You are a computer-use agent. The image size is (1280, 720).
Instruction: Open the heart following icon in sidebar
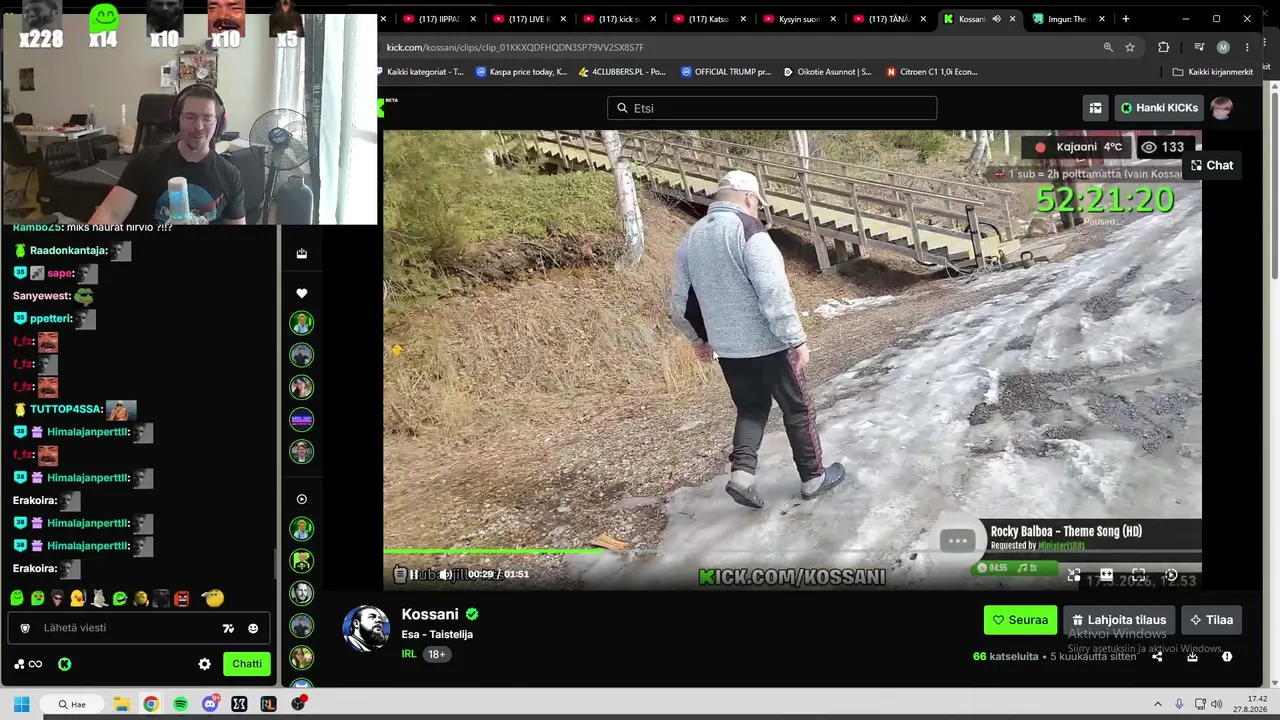click(302, 293)
